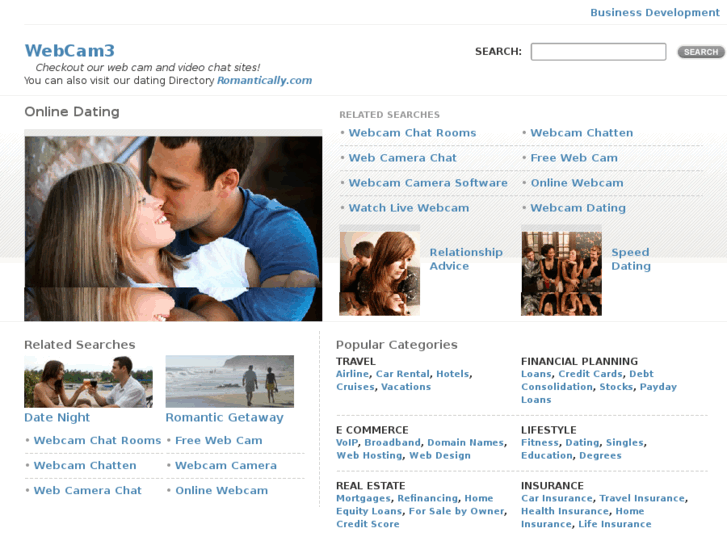Open the Refinancing link

[428, 498]
